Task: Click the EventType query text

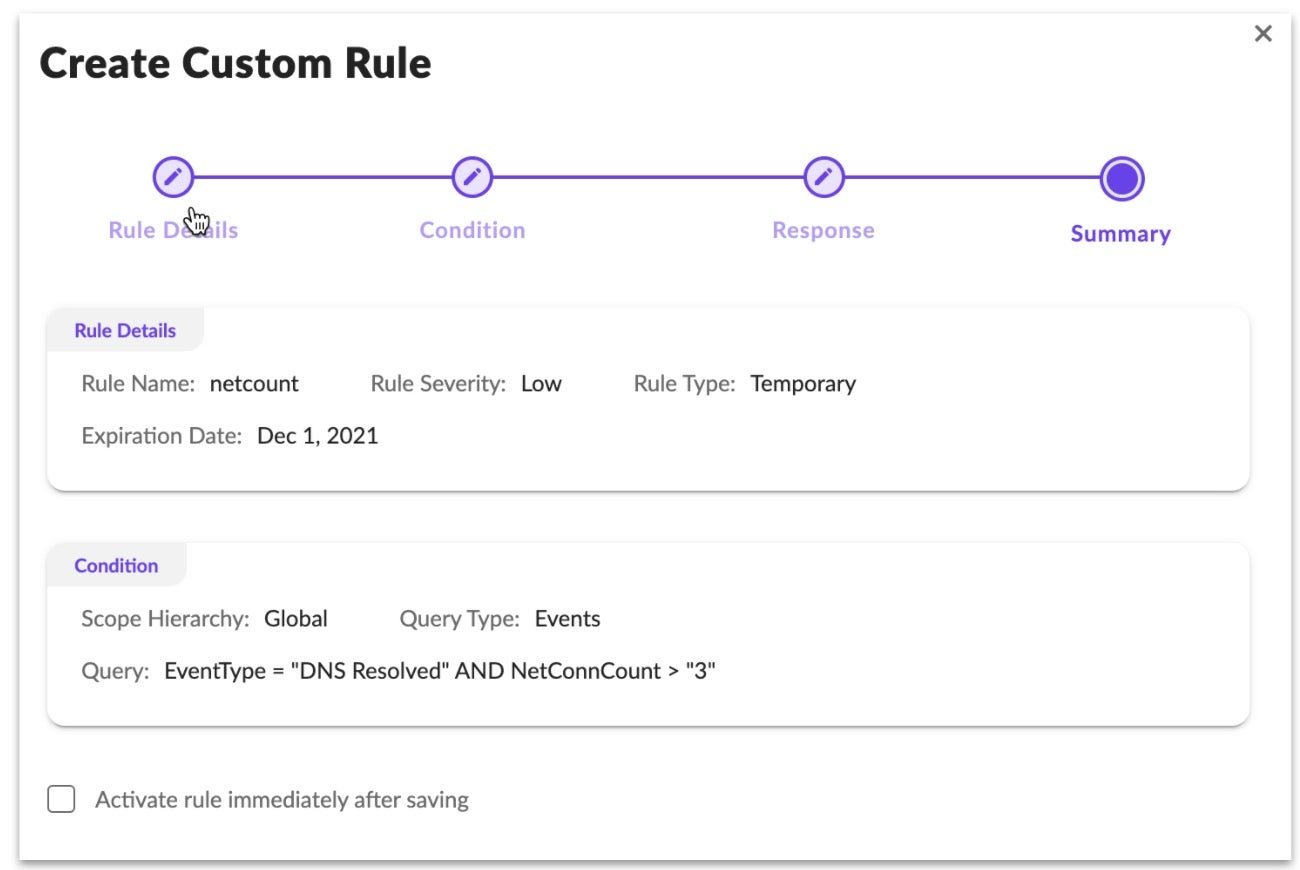Action: click(x=440, y=671)
